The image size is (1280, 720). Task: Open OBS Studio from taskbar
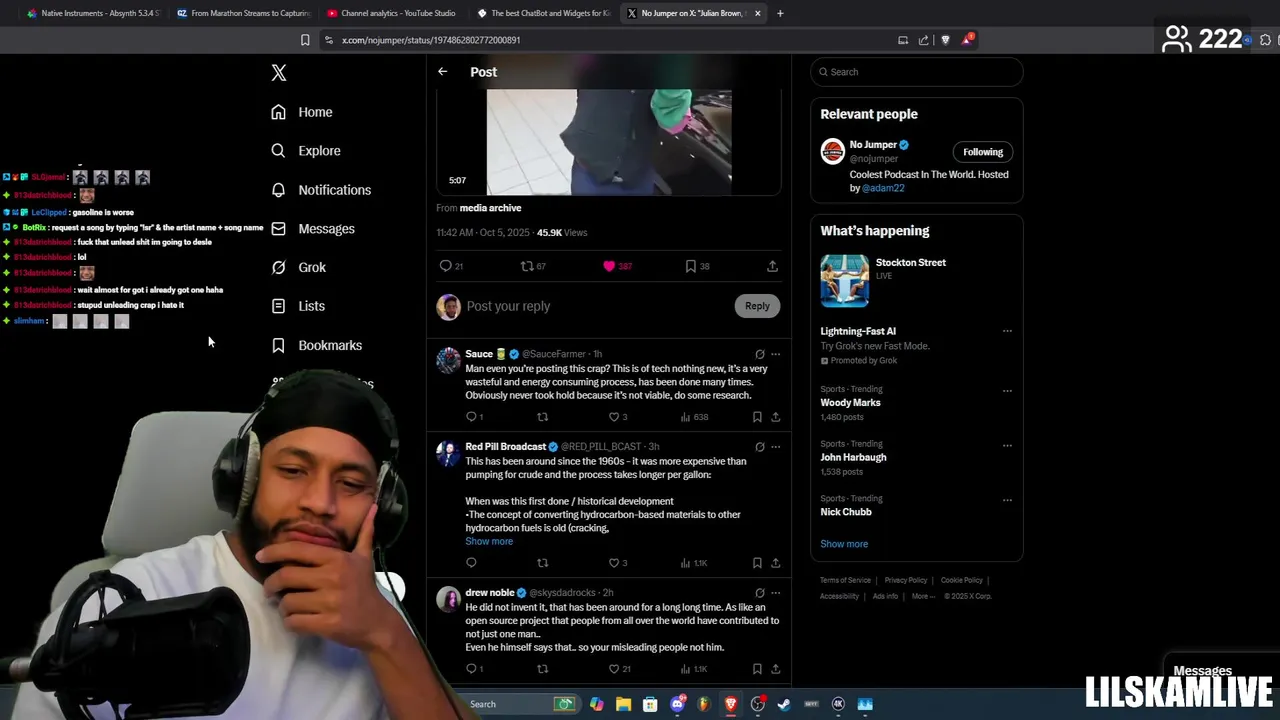(757, 704)
